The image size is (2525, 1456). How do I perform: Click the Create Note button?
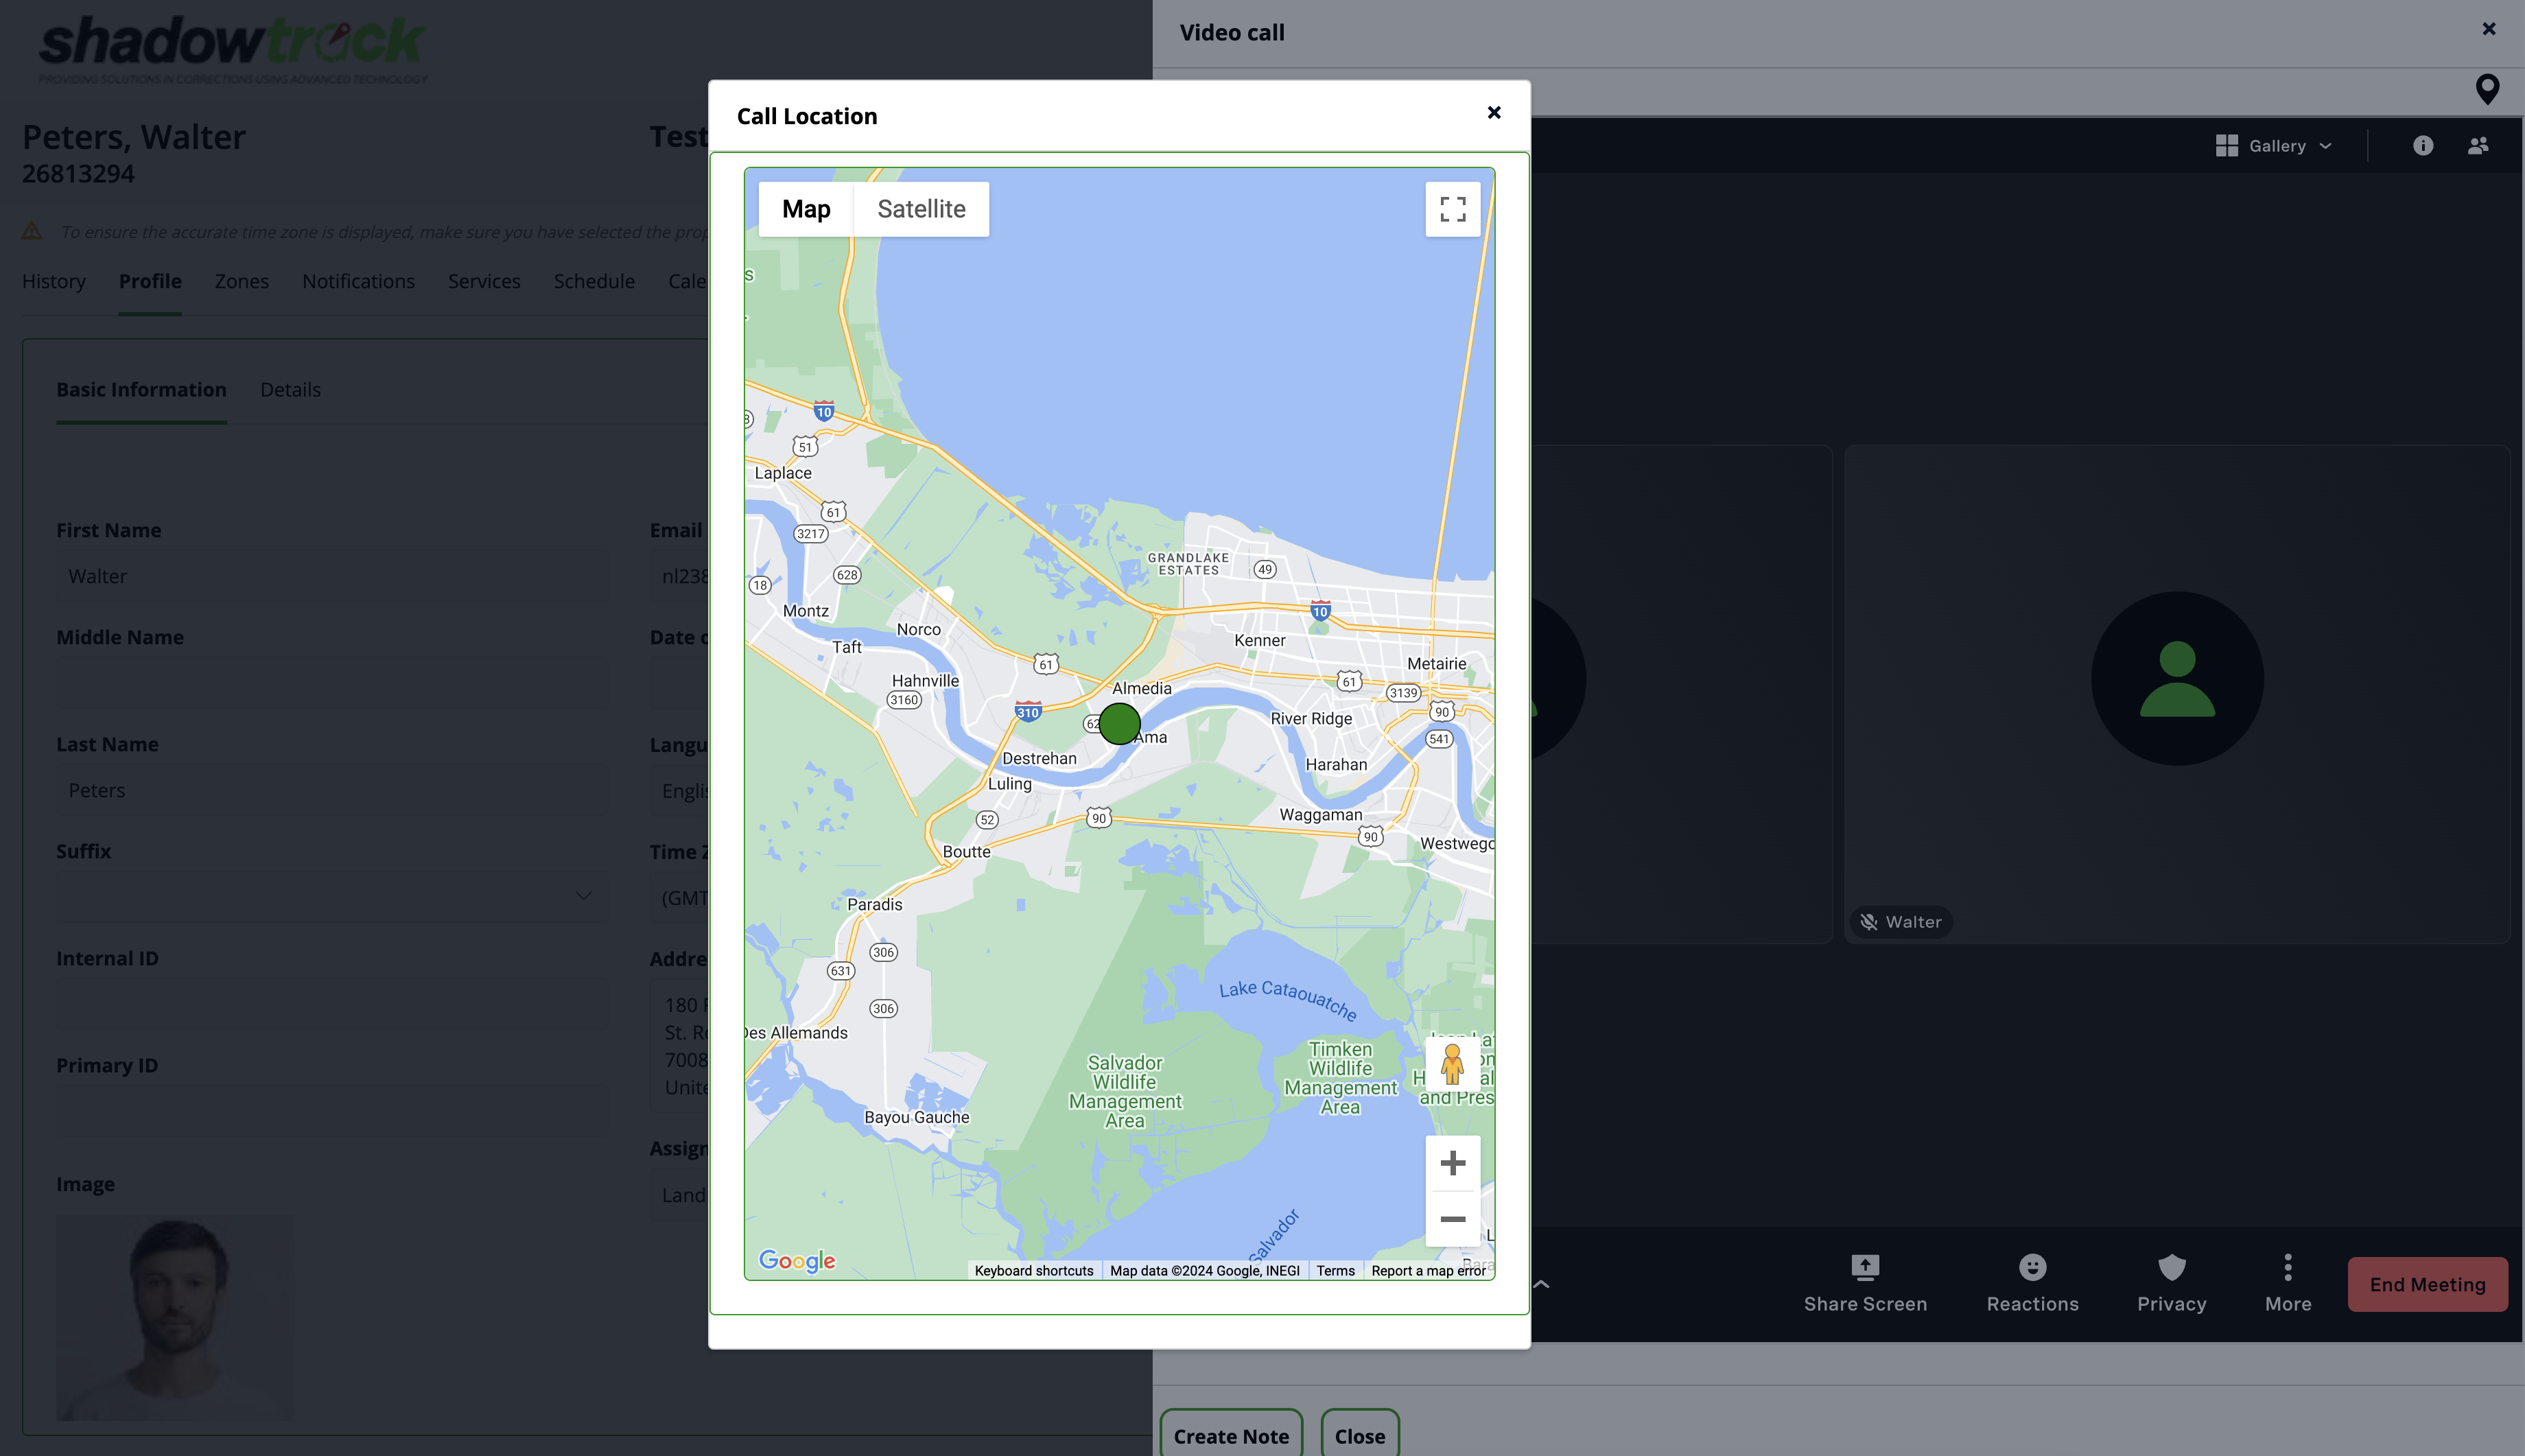(1231, 1435)
